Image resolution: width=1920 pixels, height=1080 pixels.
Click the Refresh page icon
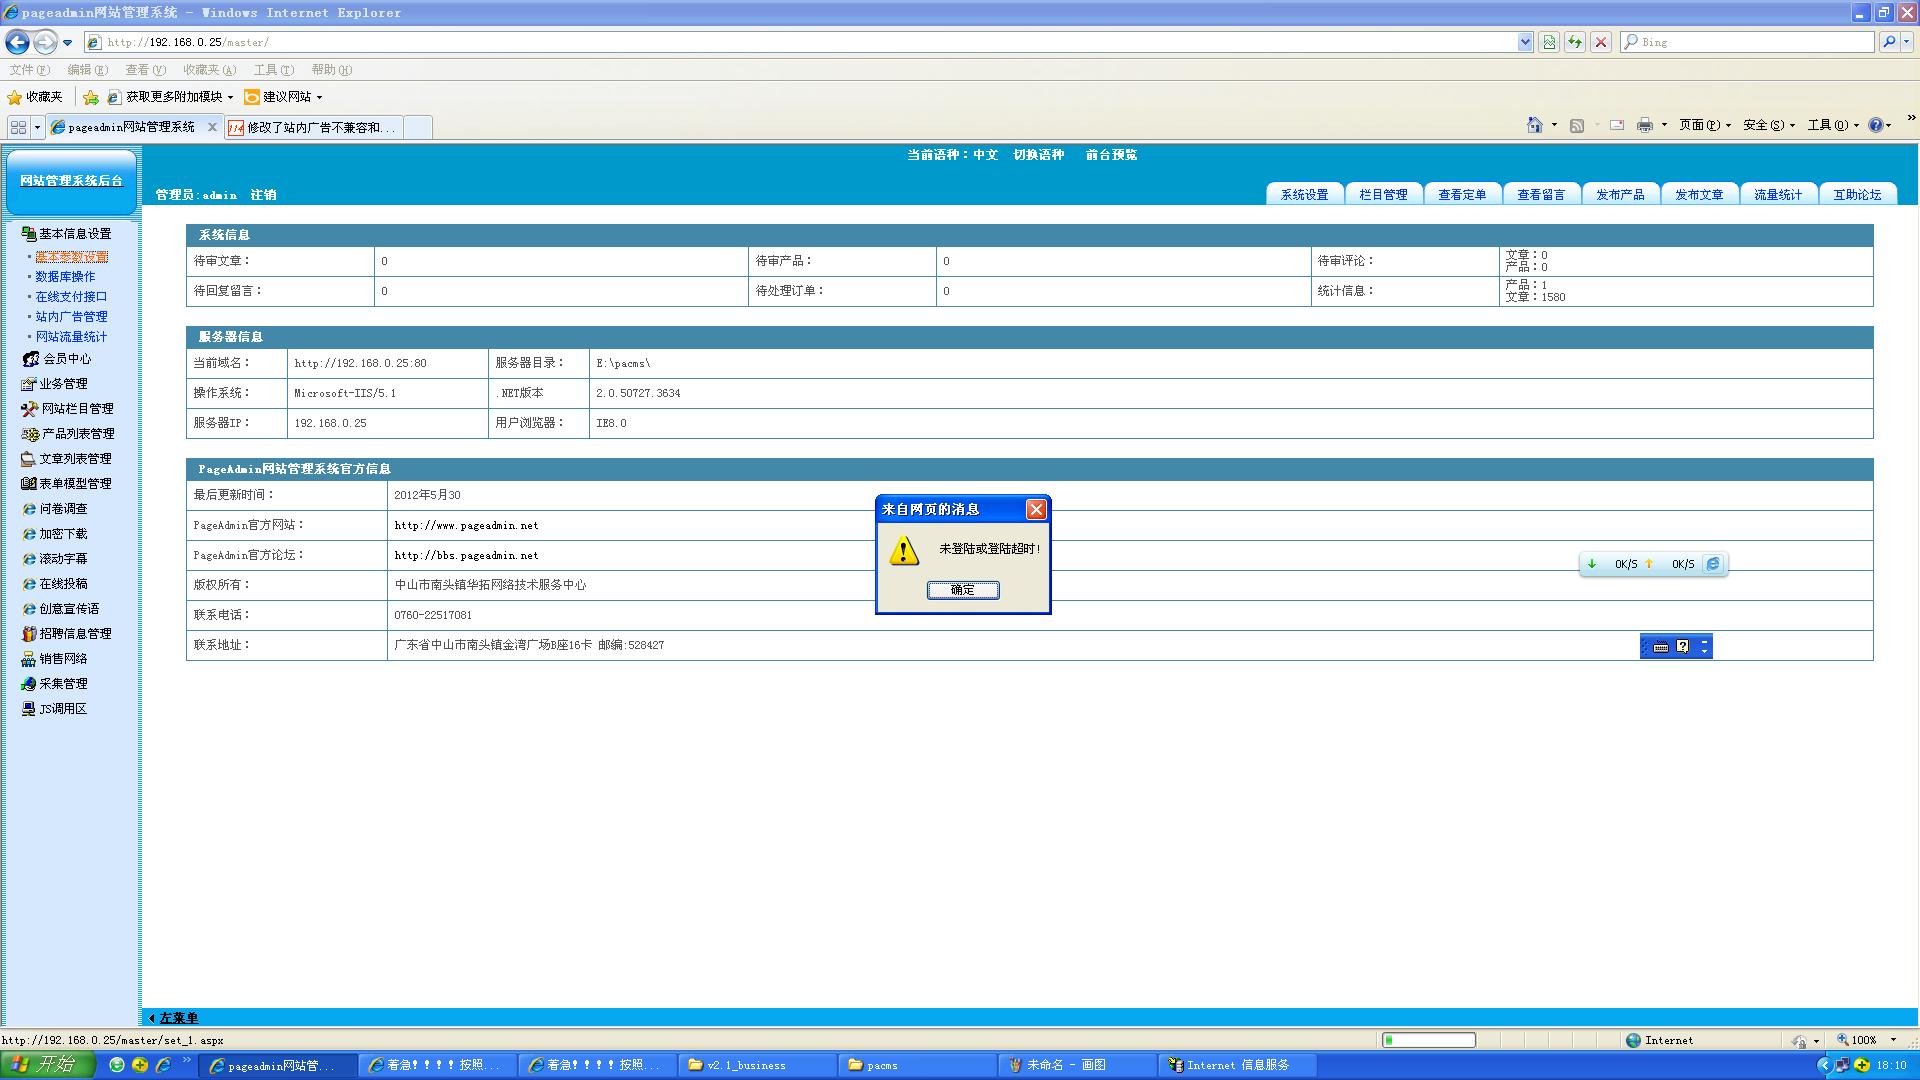coord(1575,42)
